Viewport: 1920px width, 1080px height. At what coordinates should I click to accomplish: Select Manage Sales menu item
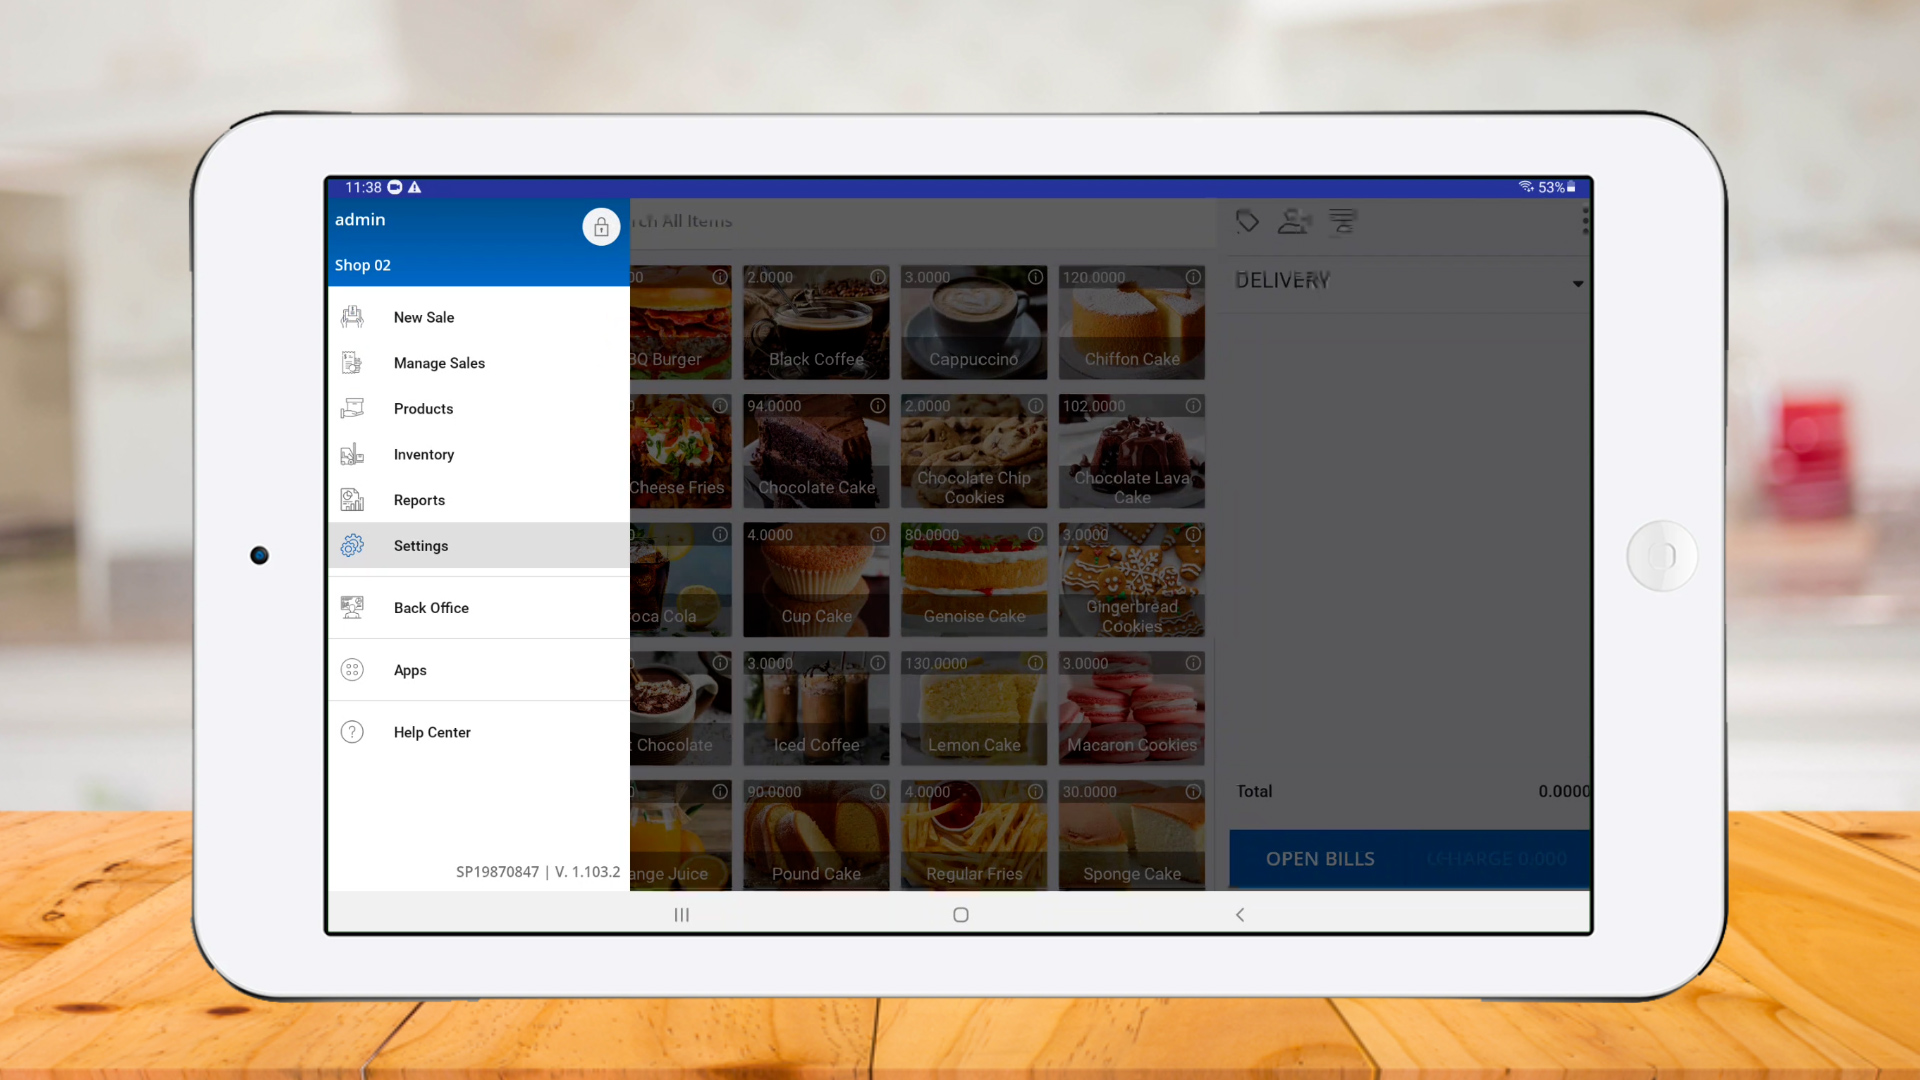(x=439, y=363)
